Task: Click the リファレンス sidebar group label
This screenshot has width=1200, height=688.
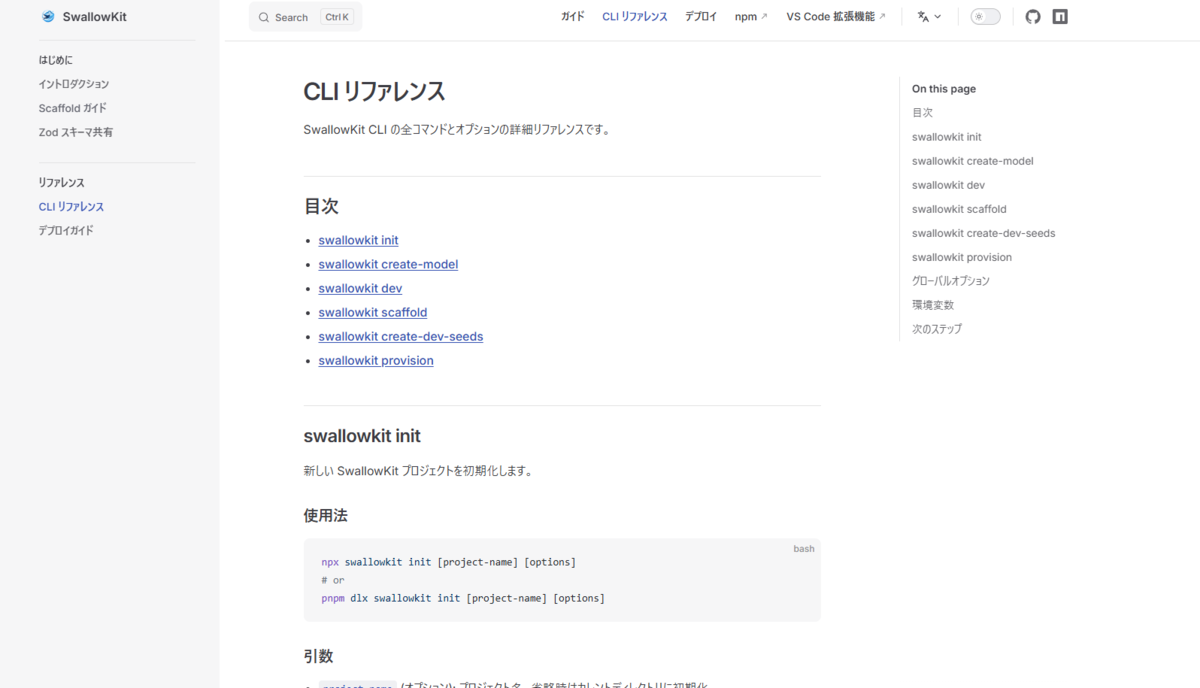Action: coord(62,183)
